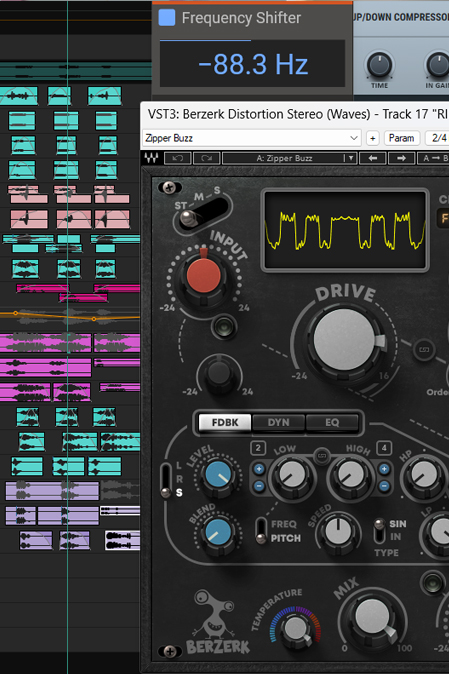Adjust the IN GAIN knob on the compressor
The height and width of the screenshot is (674, 449).
(x=437, y=65)
